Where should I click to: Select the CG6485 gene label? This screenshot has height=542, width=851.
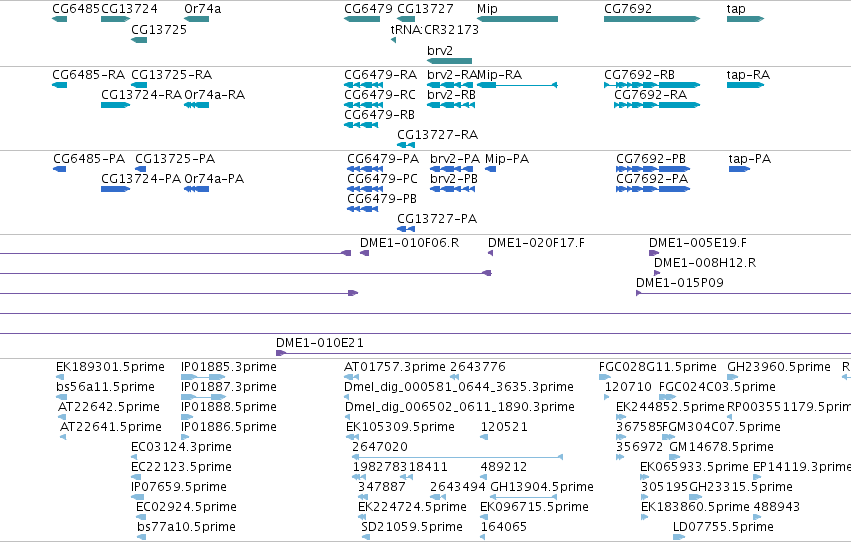pos(76,9)
